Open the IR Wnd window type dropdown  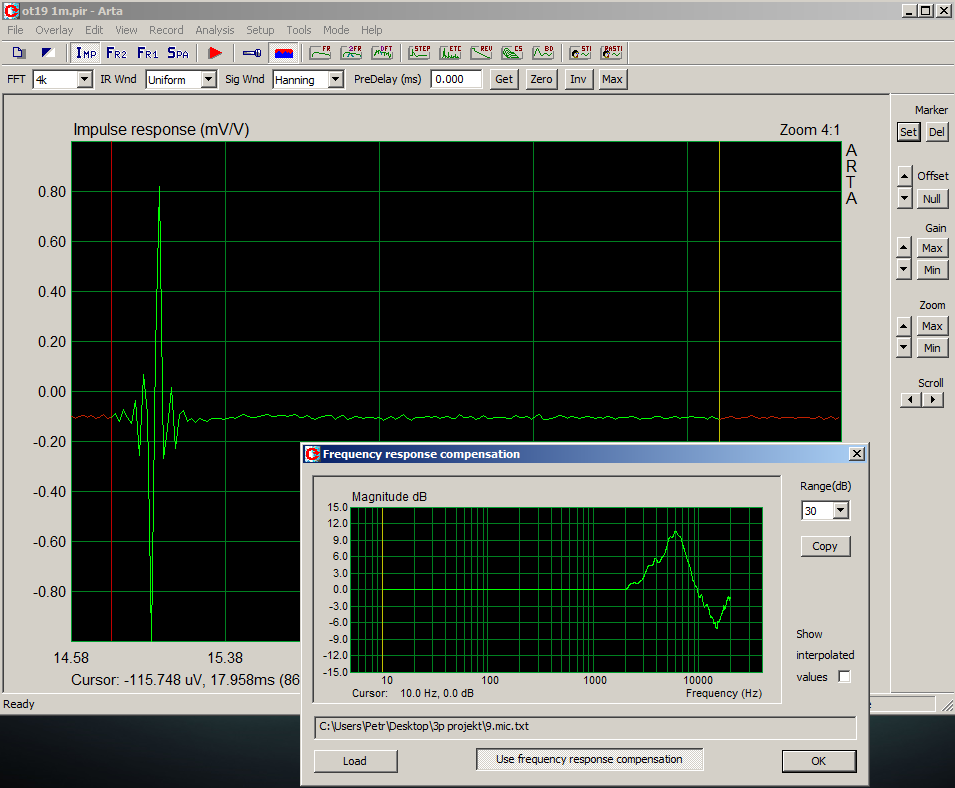click(x=209, y=79)
